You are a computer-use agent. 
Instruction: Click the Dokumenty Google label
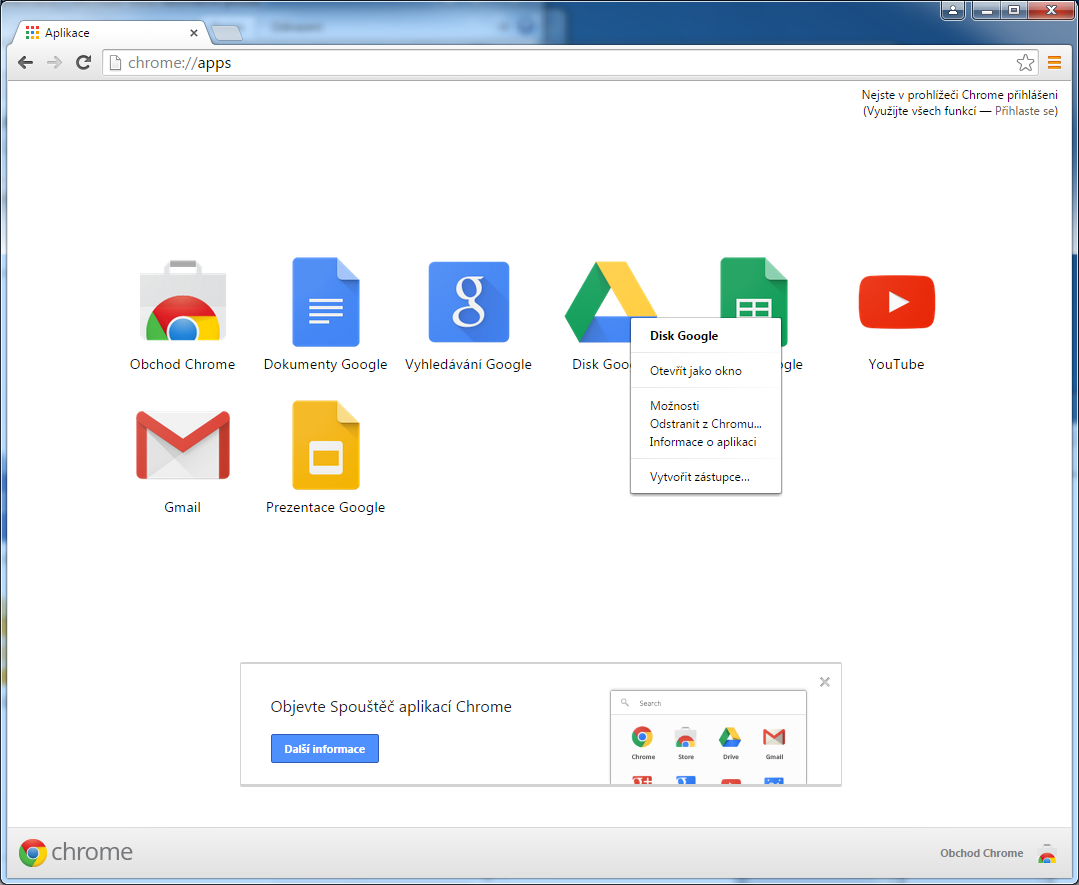tap(325, 365)
